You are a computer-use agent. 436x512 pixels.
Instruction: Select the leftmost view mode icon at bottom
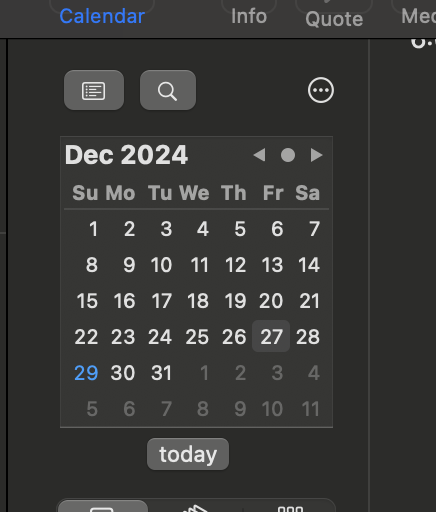103,507
